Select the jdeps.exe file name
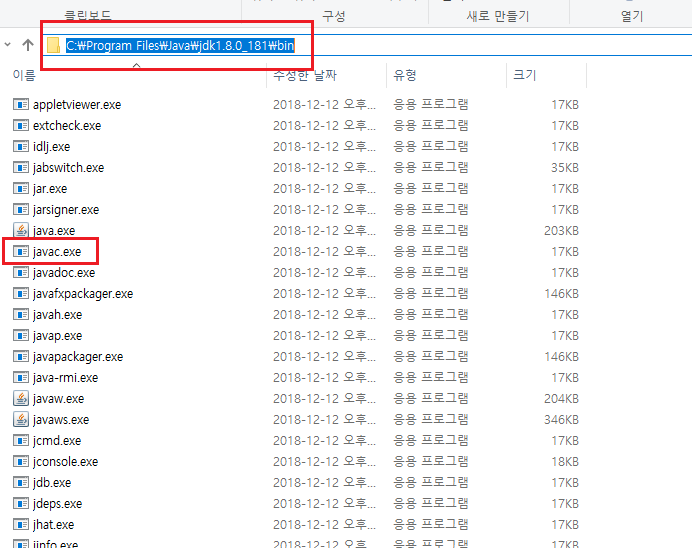This screenshot has height=548, width=692. click(x=57, y=504)
